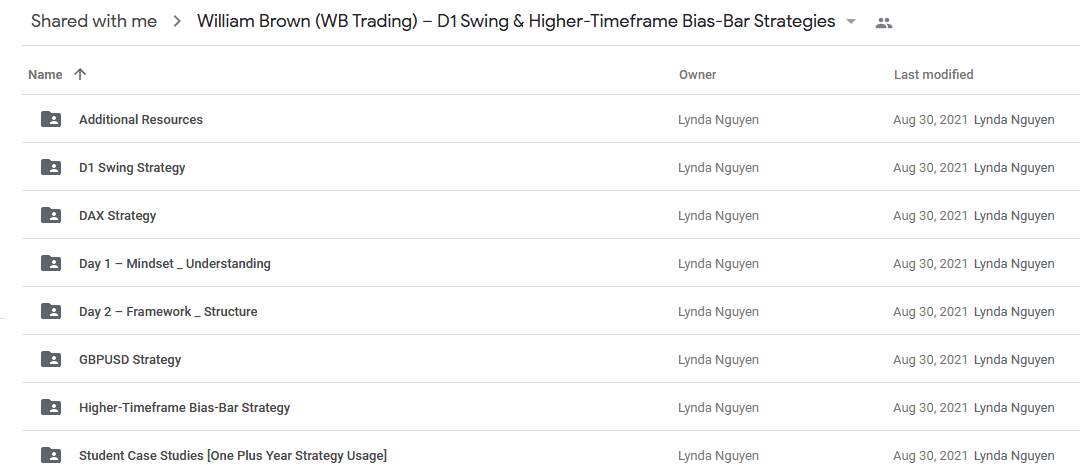Click the Student Case Studies folder icon
The image size is (1080, 475).
(51, 456)
